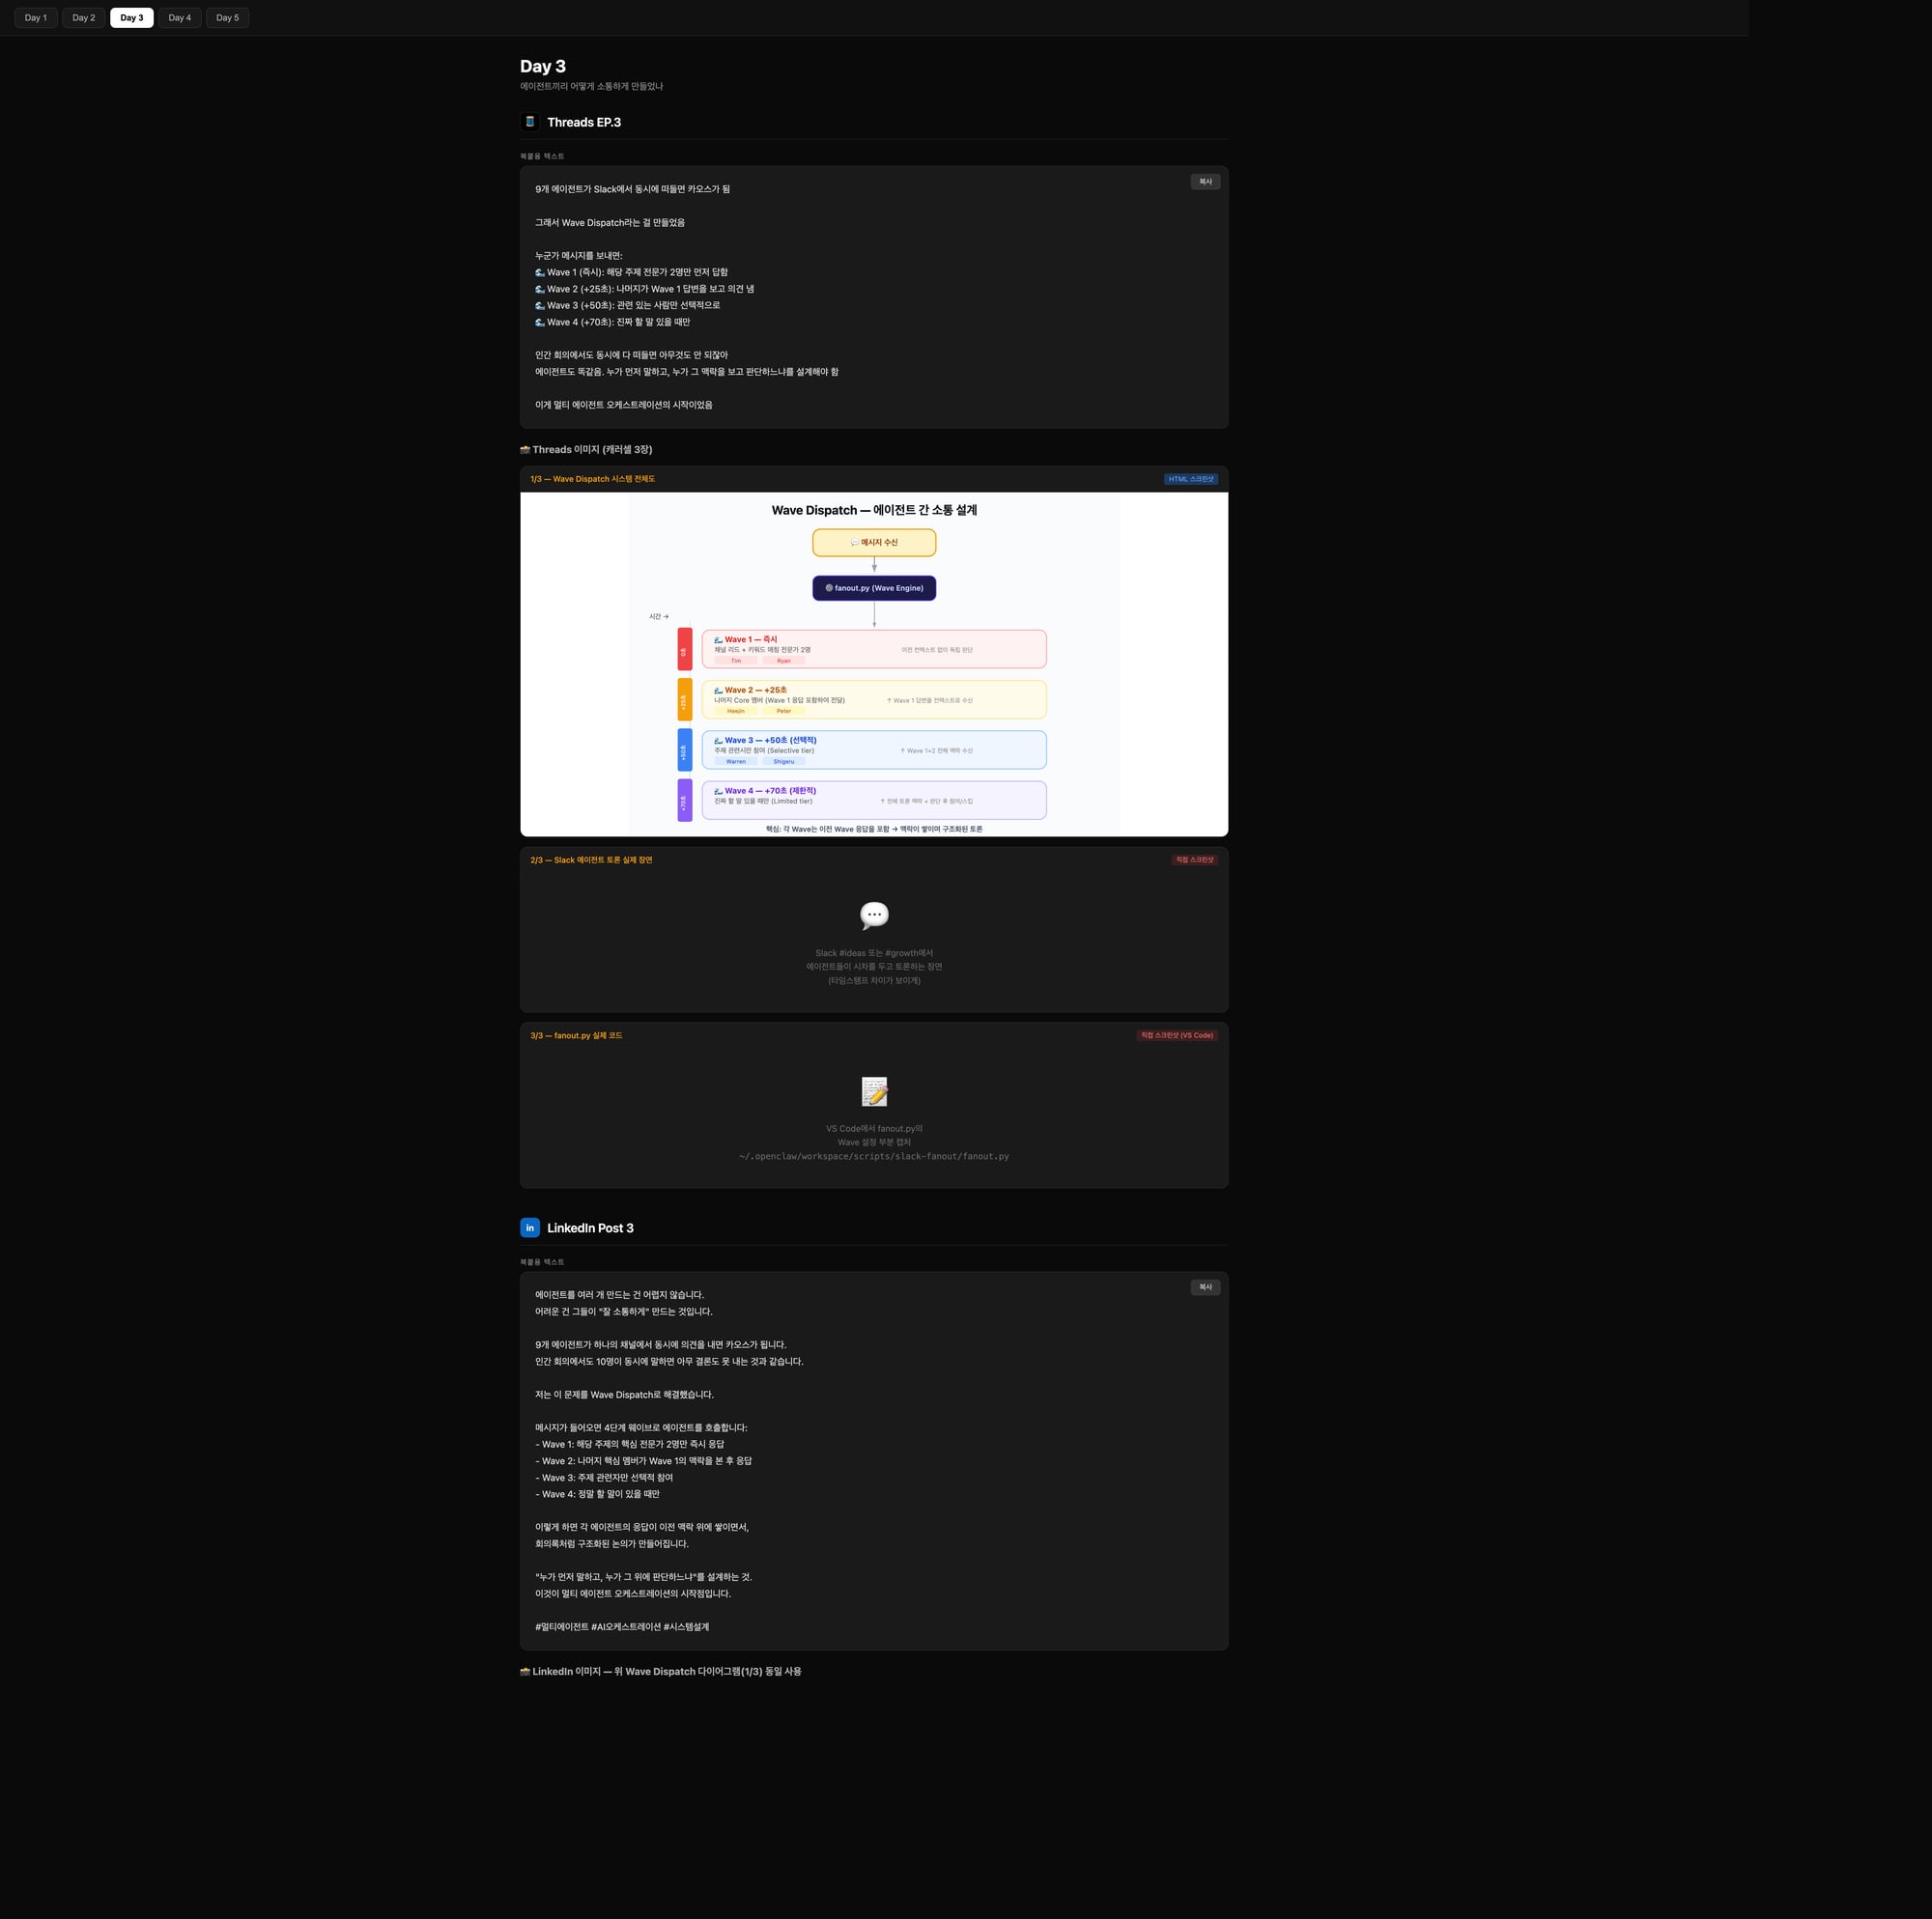This screenshot has width=1932, height=1919.
Task: Click the red Wave 1 time bar
Action: [684, 649]
